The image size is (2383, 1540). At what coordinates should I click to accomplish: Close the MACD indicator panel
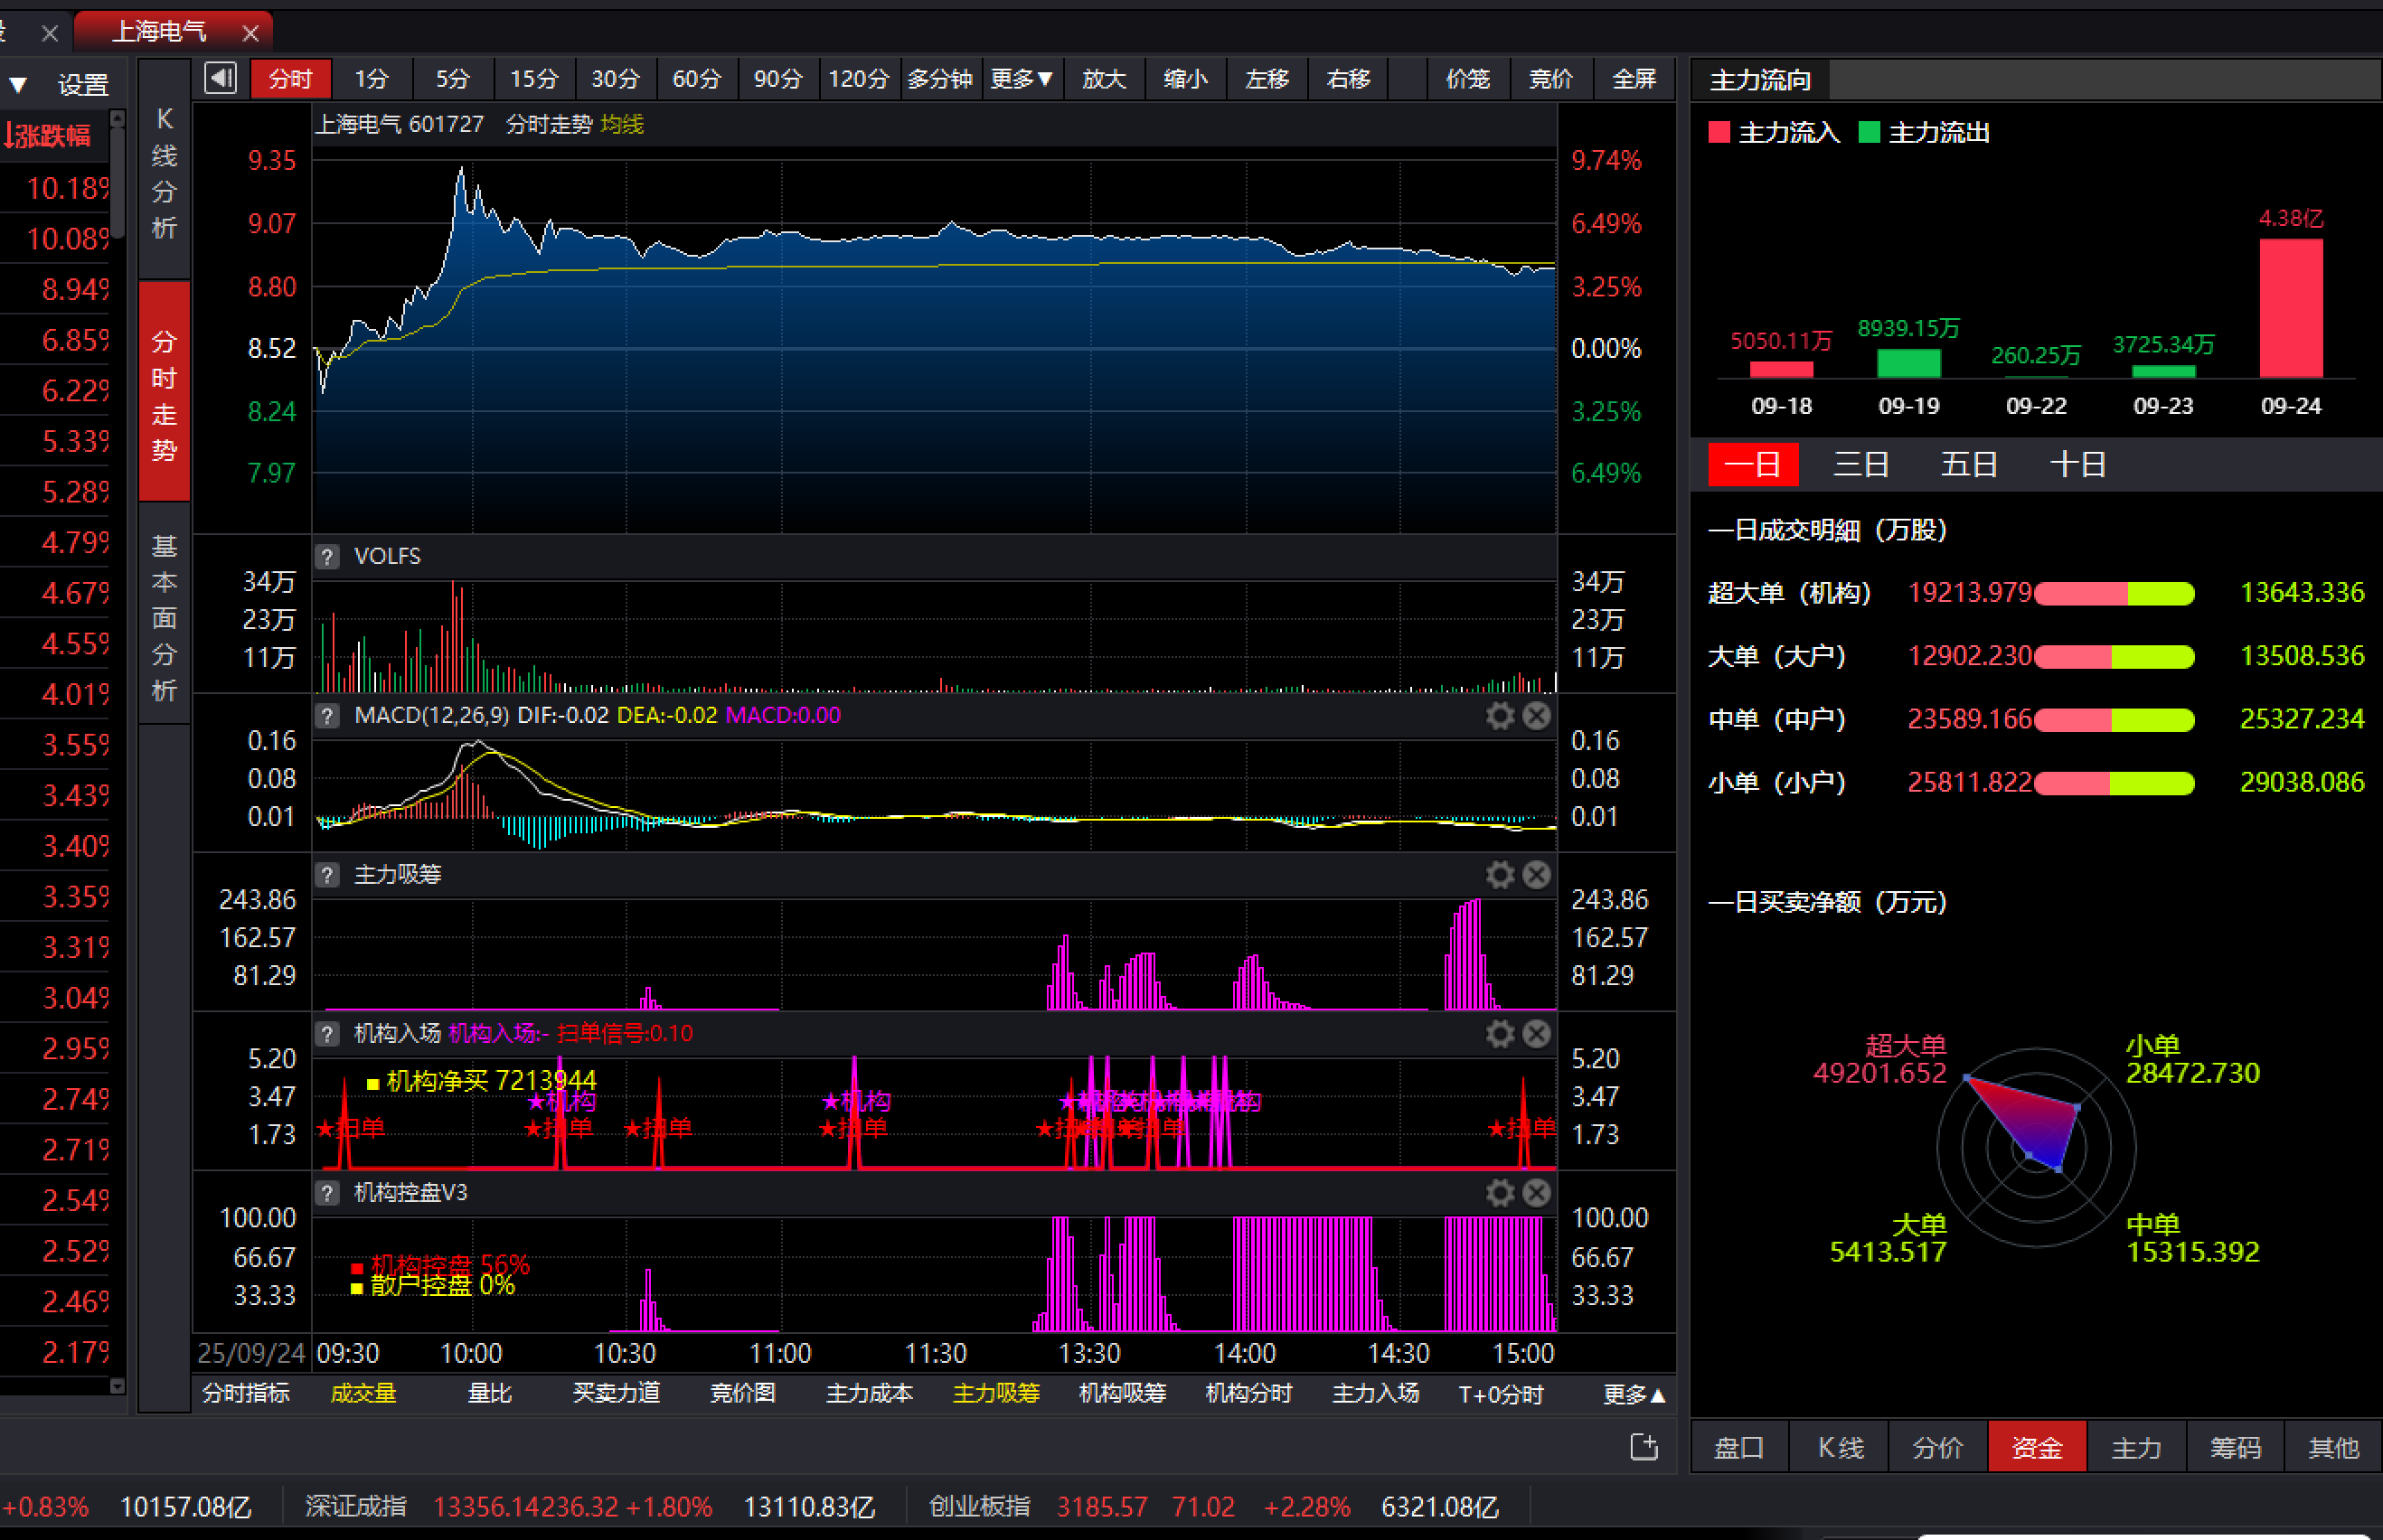[1536, 715]
